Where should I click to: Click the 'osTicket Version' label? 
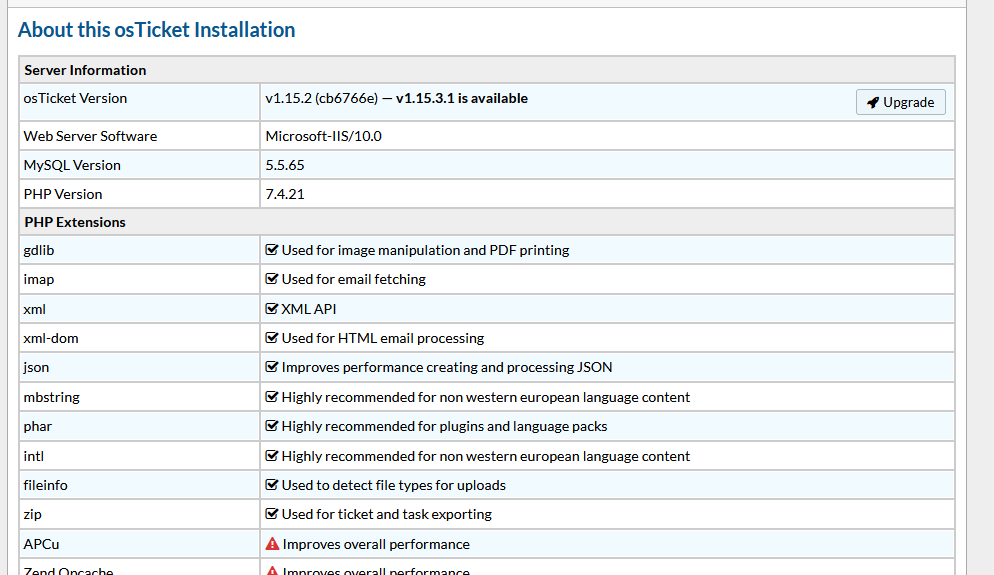[75, 98]
